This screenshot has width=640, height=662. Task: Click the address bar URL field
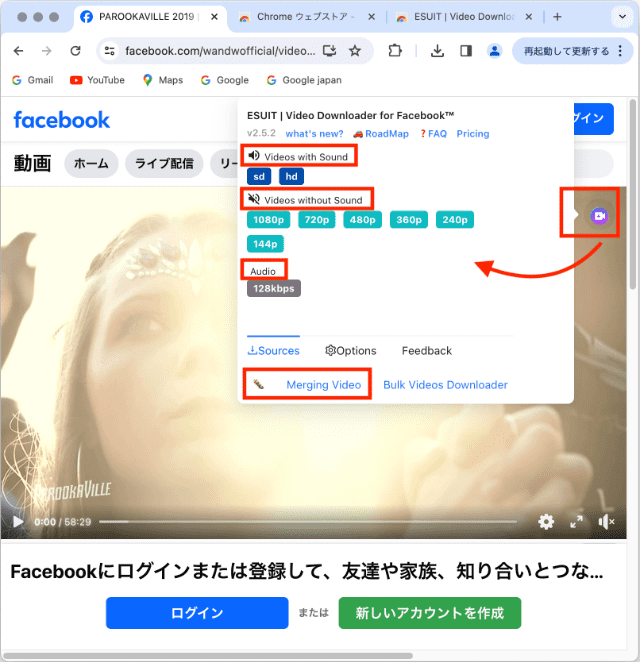pyautogui.click(x=220, y=51)
